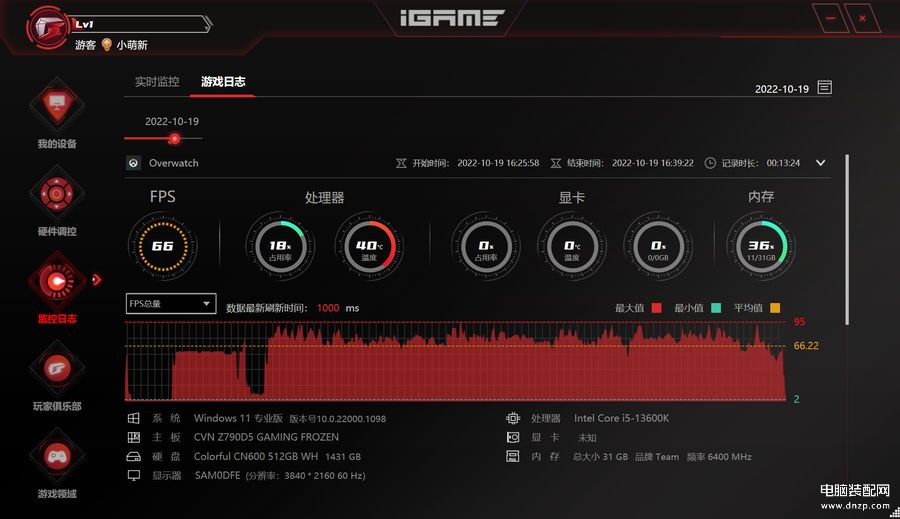
Task: Open the 玩家俱乐部 sidebar icon
Action: pos(57,369)
